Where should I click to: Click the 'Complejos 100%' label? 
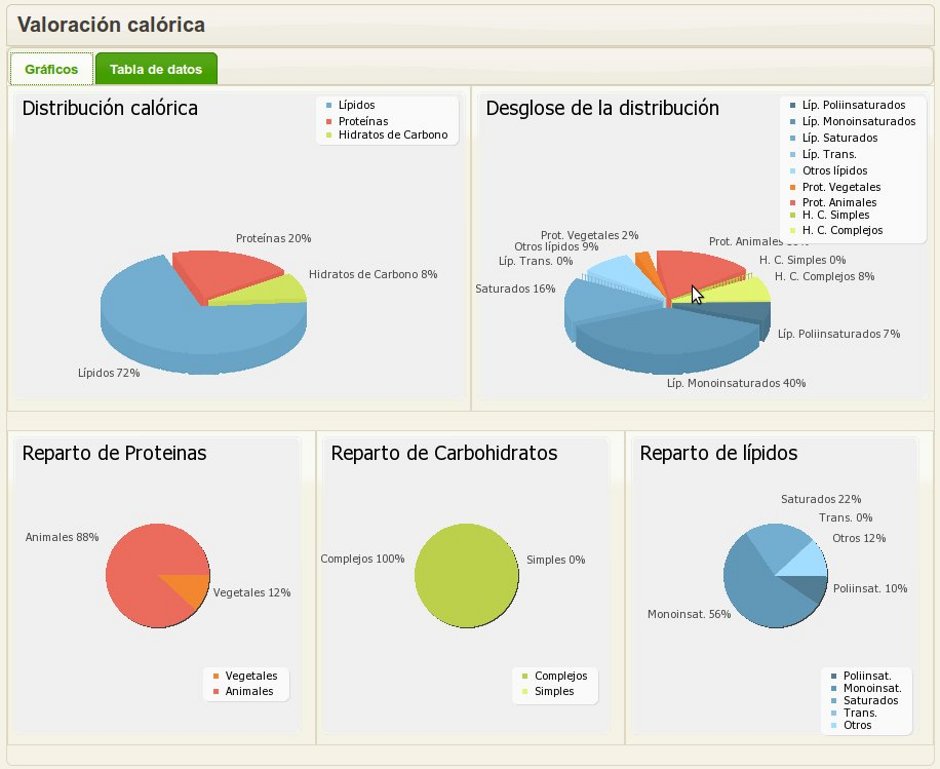click(x=362, y=559)
